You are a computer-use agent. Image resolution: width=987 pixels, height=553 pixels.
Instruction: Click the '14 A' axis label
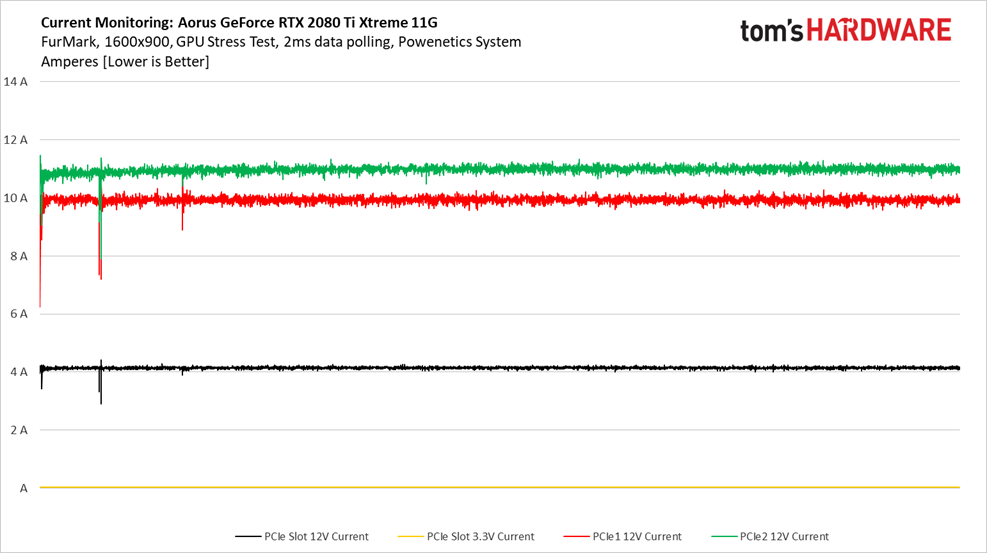(x=15, y=81)
